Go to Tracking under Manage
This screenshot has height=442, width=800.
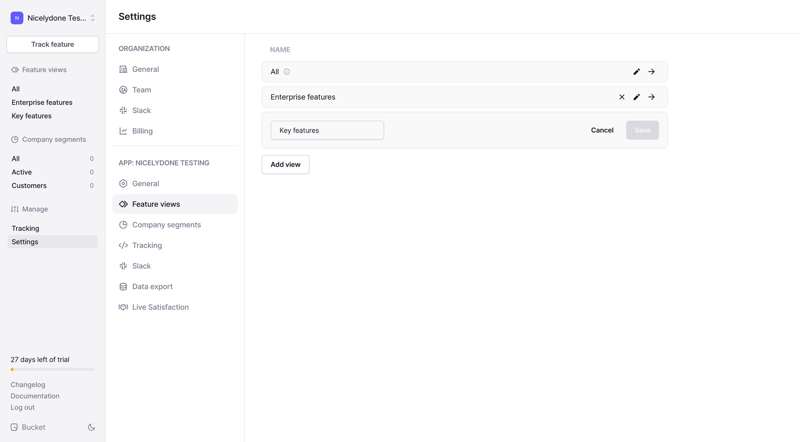26,228
